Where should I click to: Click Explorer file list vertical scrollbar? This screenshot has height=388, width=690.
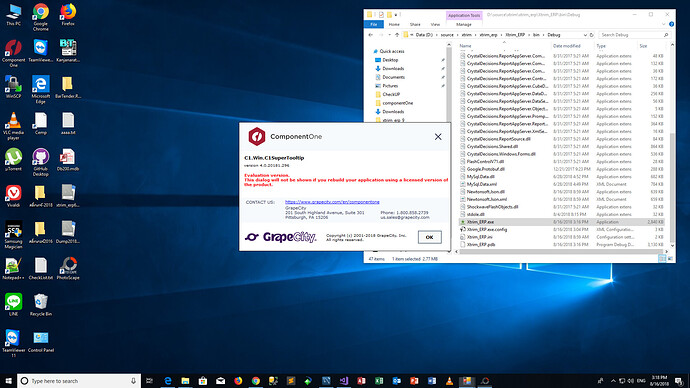672,187
